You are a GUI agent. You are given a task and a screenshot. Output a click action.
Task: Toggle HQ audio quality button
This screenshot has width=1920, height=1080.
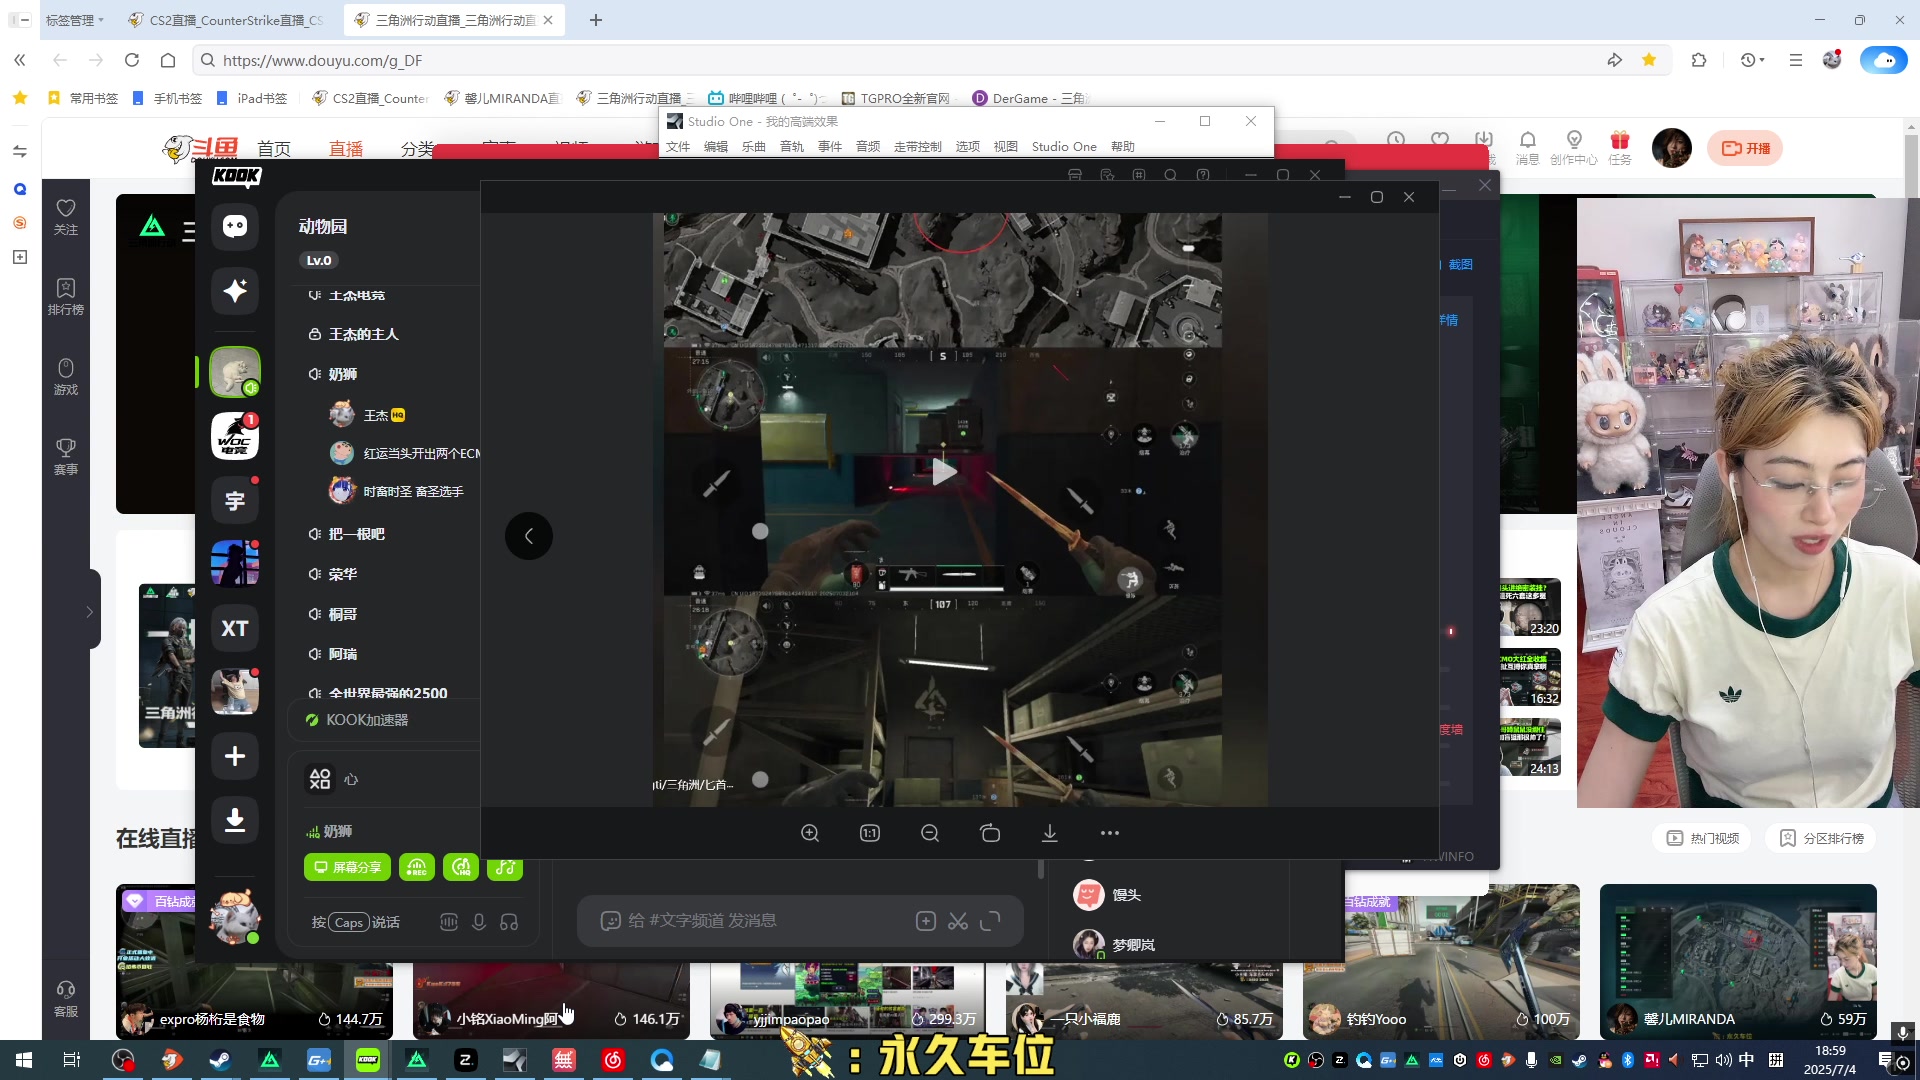(461, 867)
